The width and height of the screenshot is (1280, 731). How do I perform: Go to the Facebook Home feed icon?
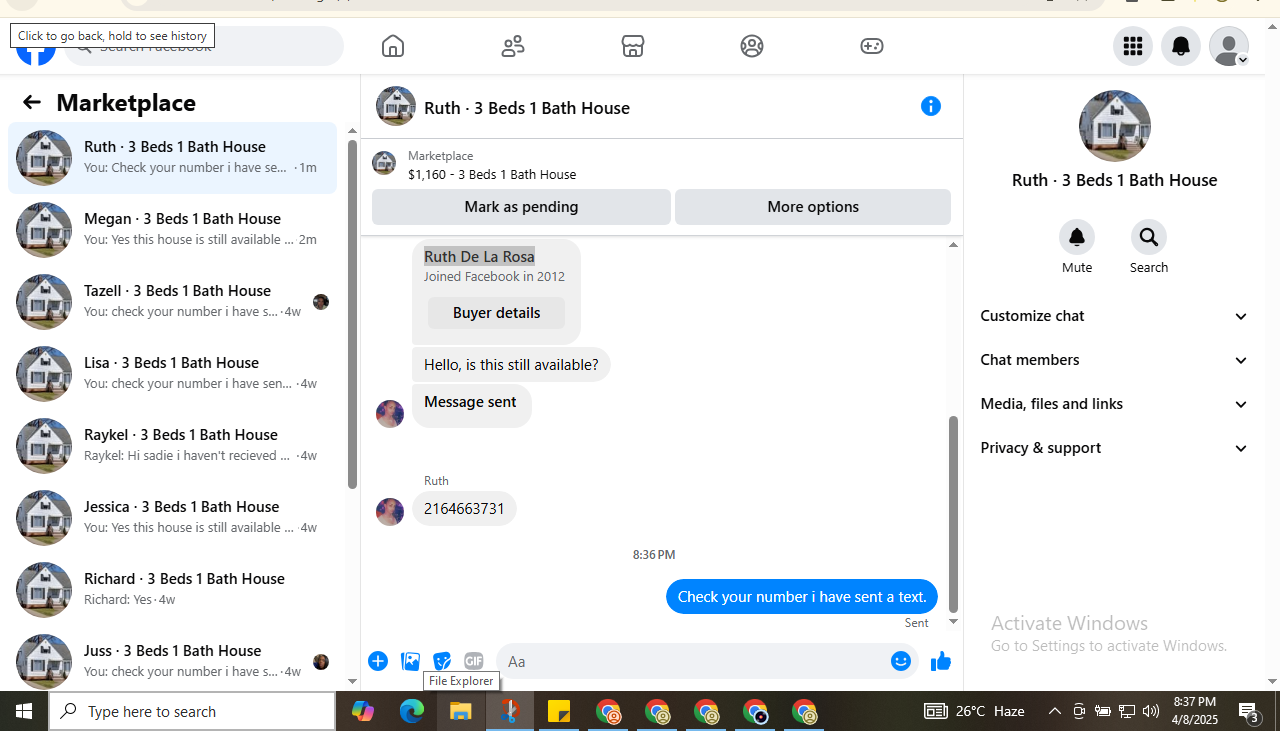click(393, 46)
